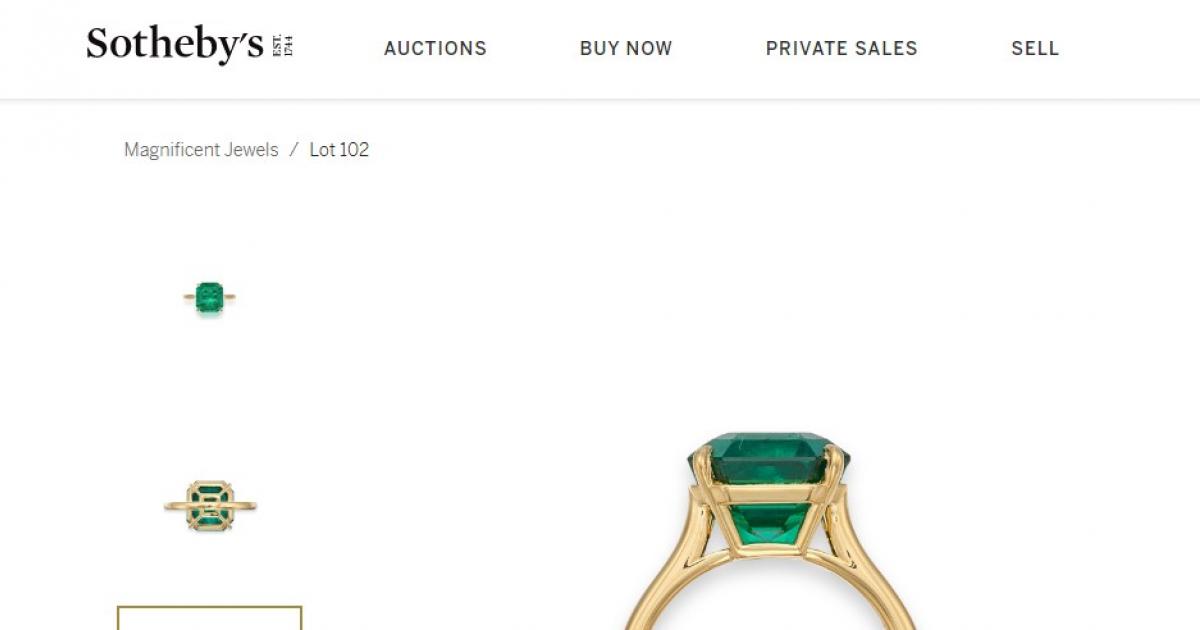Show the underside-view ring thumbnail
1200x630 pixels.
click(x=210, y=506)
